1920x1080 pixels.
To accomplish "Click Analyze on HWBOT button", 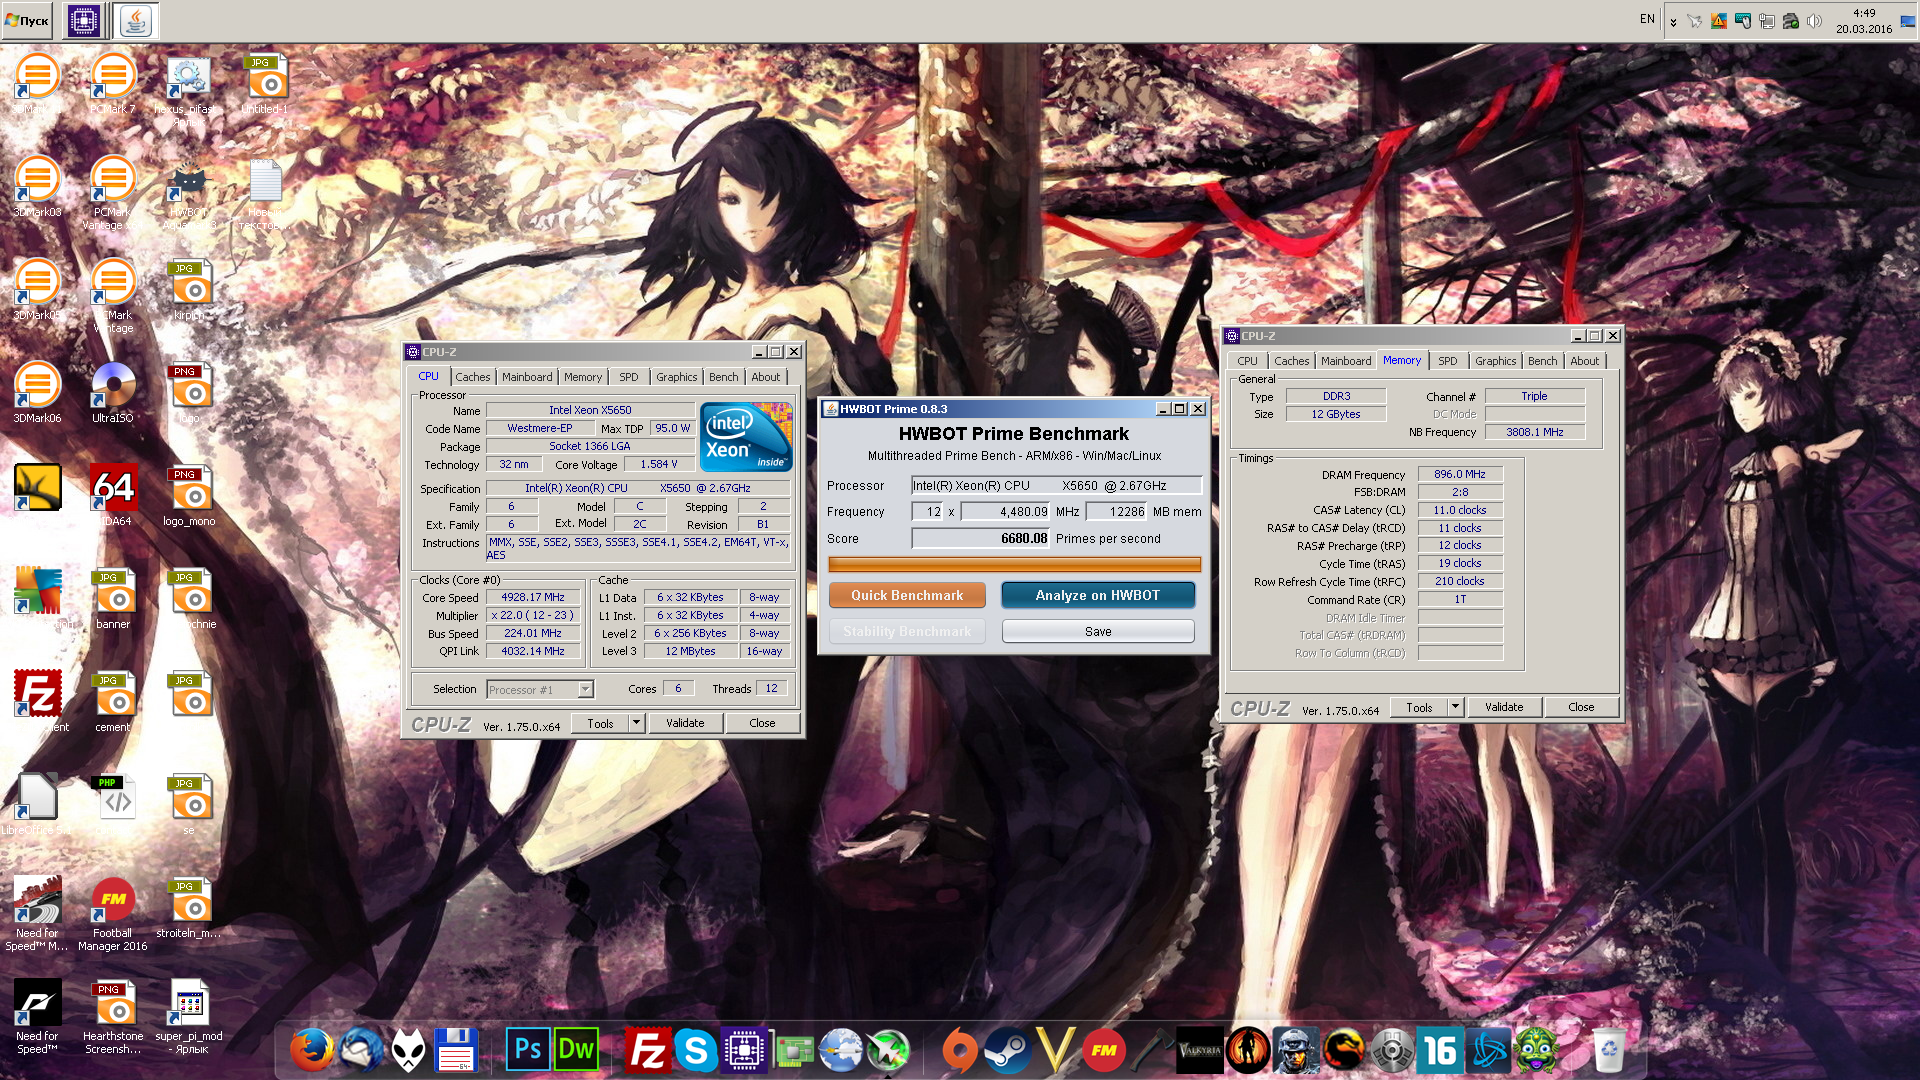I will pyautogui.click(x=1098, y=595).
